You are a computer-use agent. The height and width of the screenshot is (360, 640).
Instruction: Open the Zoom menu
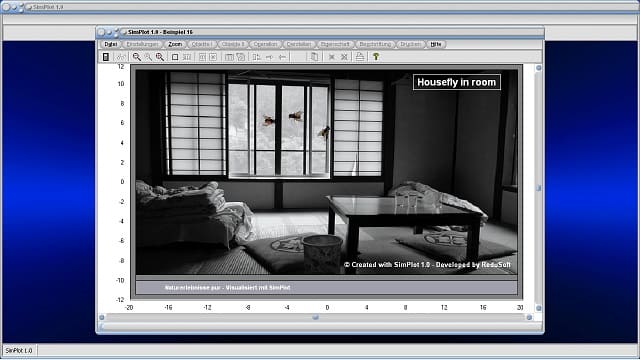point(175,44)
